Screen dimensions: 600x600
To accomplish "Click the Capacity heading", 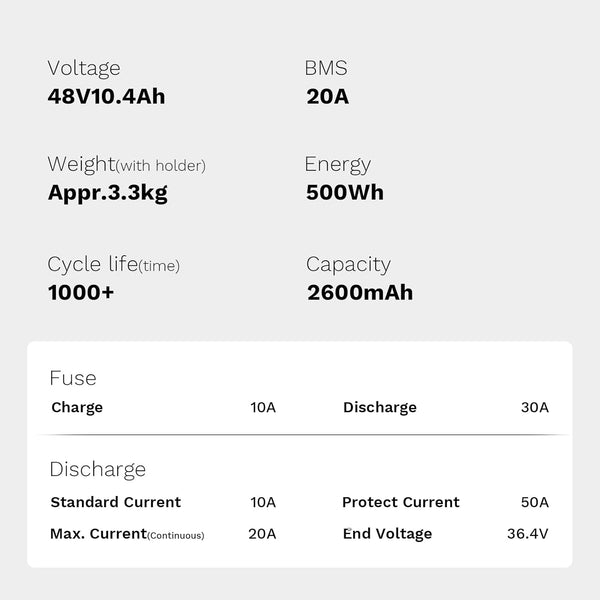I will pyautogui.click(x=348, y=265).
